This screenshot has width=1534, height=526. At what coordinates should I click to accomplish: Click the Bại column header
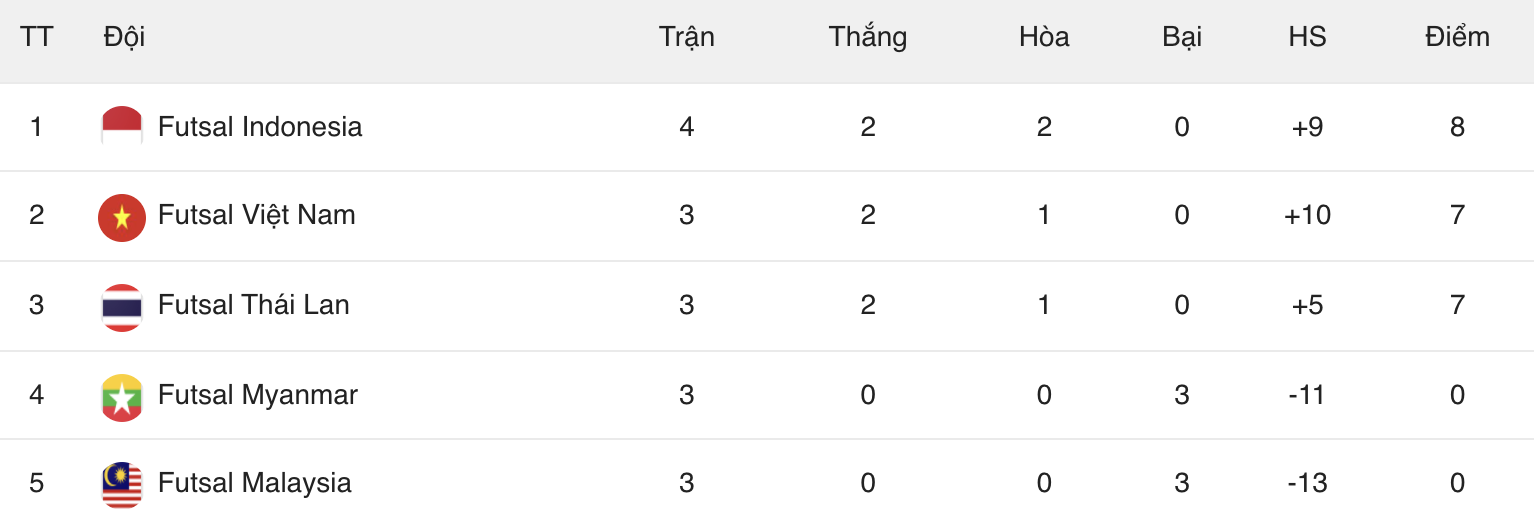tap(1182, 37)
